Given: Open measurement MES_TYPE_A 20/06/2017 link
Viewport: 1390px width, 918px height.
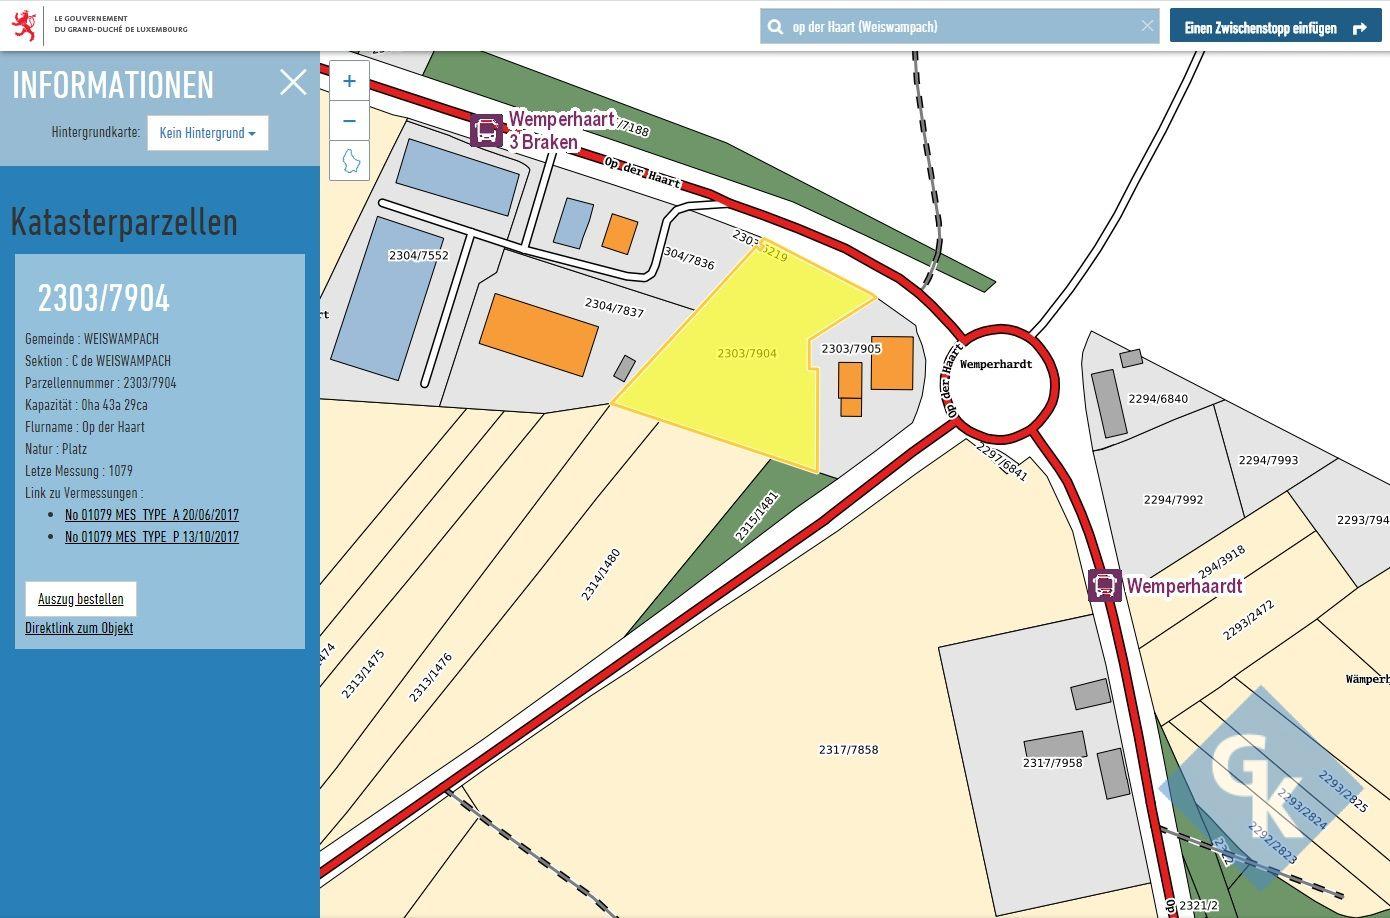Looking at the screenshot, I should coord(152,515).
